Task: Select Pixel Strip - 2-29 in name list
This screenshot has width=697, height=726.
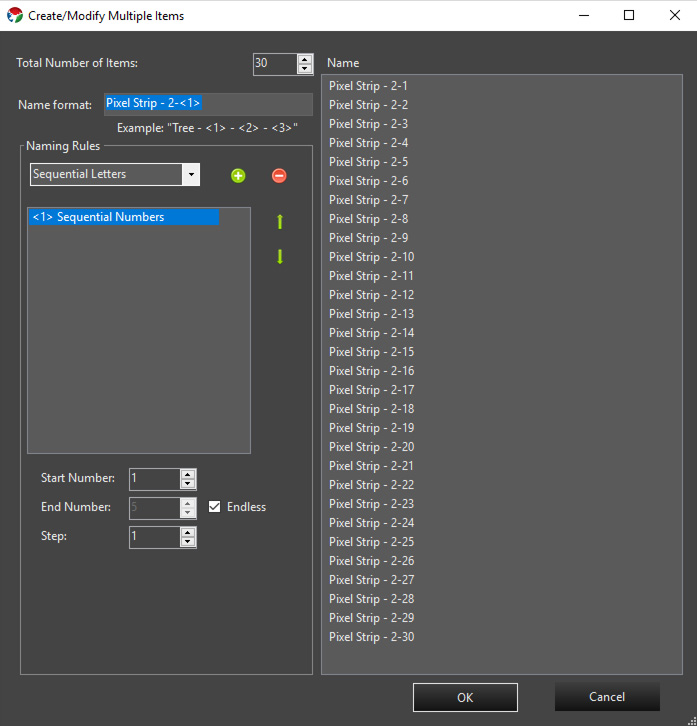Action: coord(371,618)
